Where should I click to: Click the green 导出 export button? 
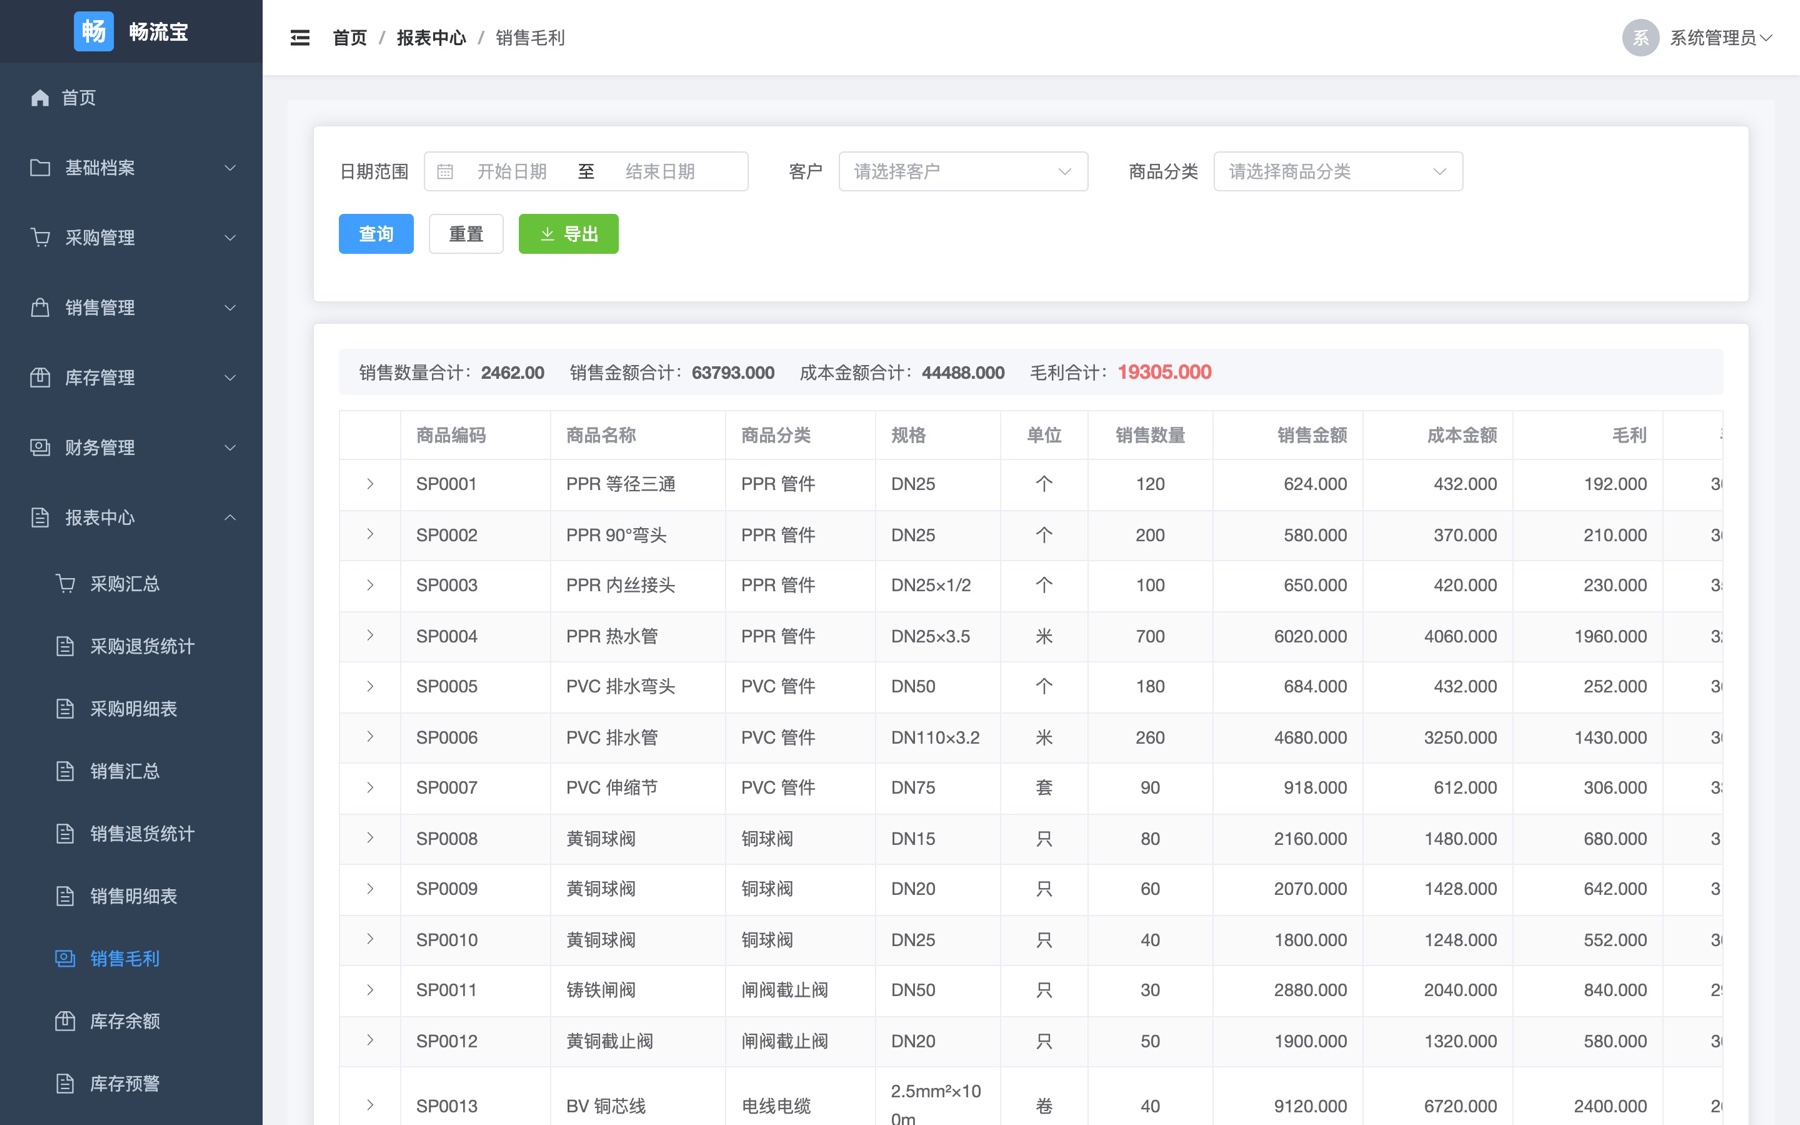(568, 234)
